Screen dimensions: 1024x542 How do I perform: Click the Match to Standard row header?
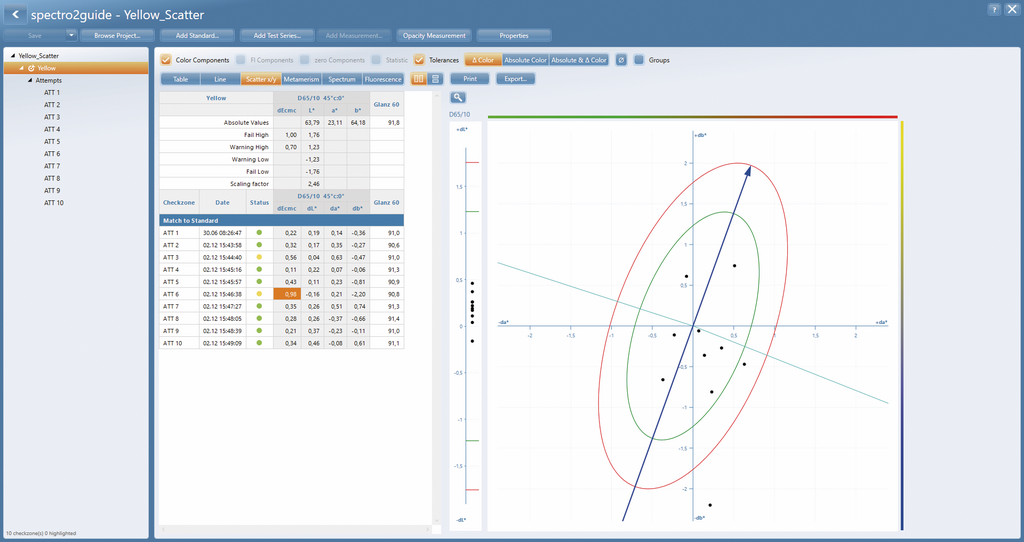coord(281,221)
